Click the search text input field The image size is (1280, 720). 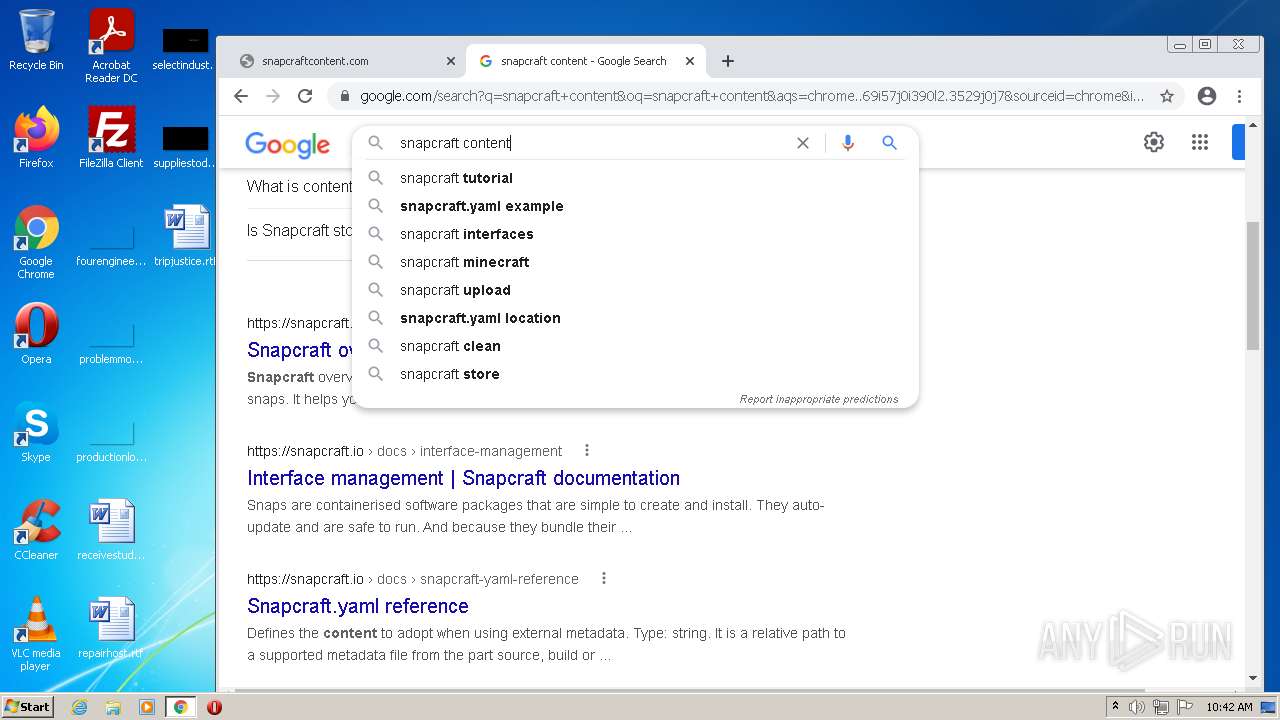(x=590, y=143)
